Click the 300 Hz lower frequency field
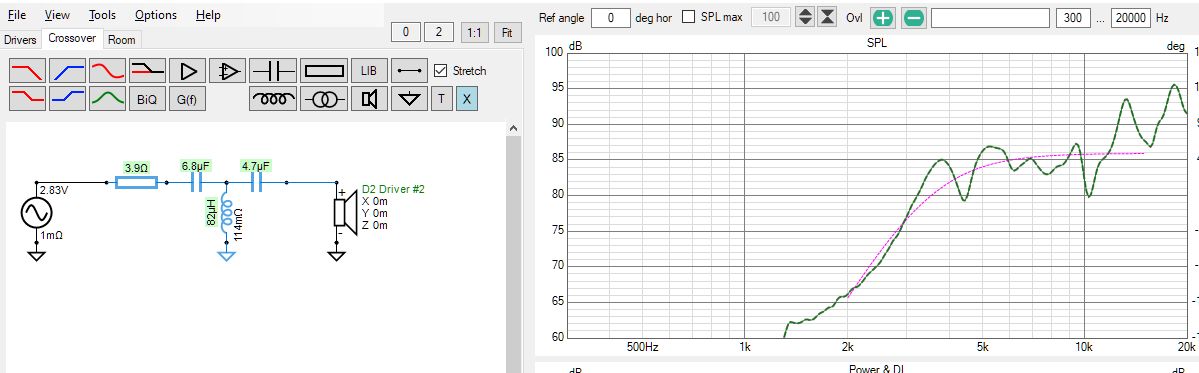The image size is (1199, 373). point(1073,17)
